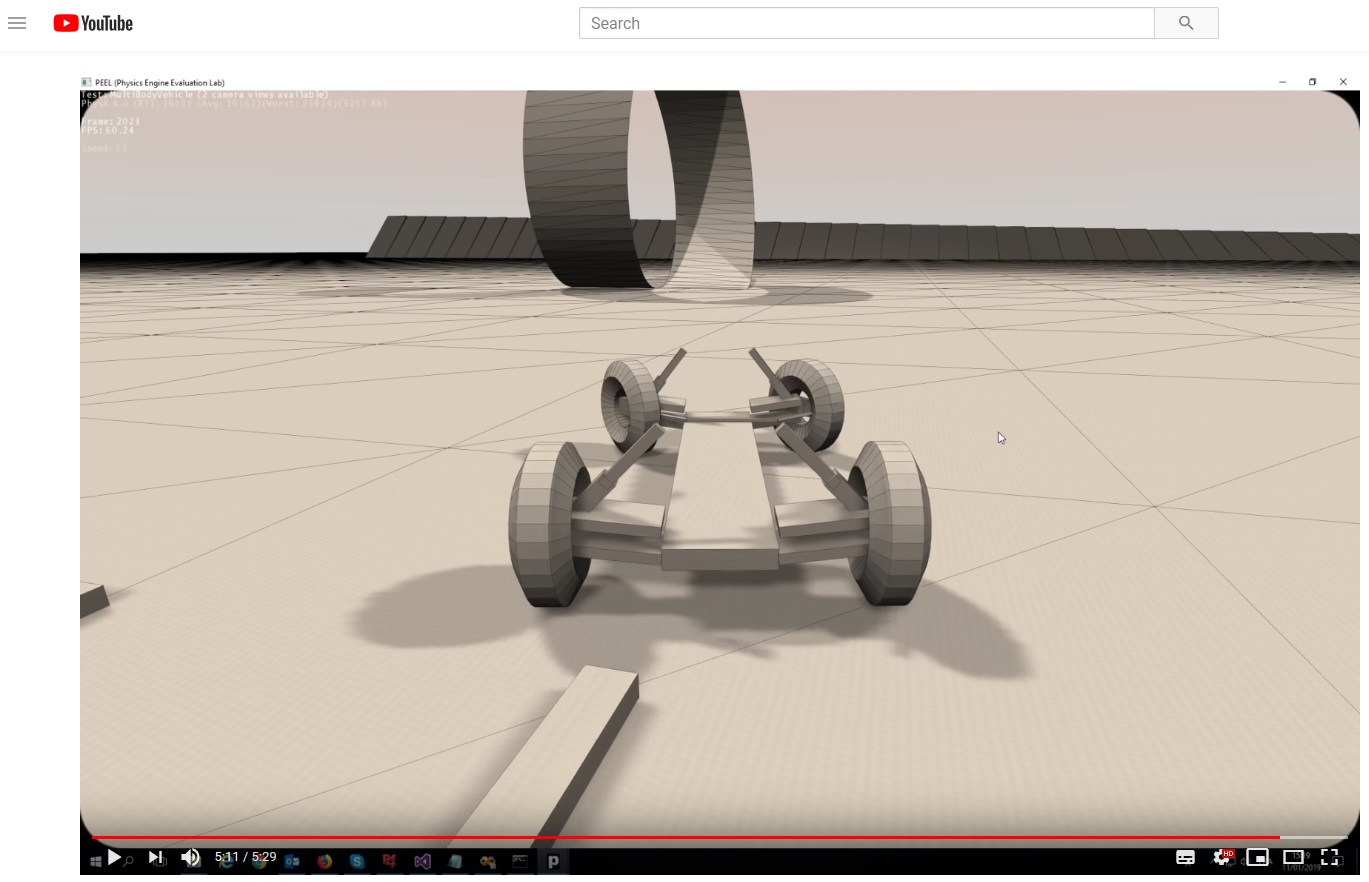Viewport: 1369px width, 882px height.
Task: Click the PEEL window title text
Action: click(x=160, y=83)
